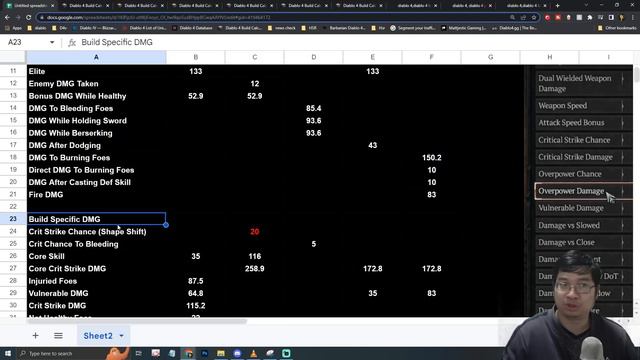Screen dimensions: 640x360
Task: Click the 115.2 Crit Strike DMG cell
Action: click(x=196, y=306)
